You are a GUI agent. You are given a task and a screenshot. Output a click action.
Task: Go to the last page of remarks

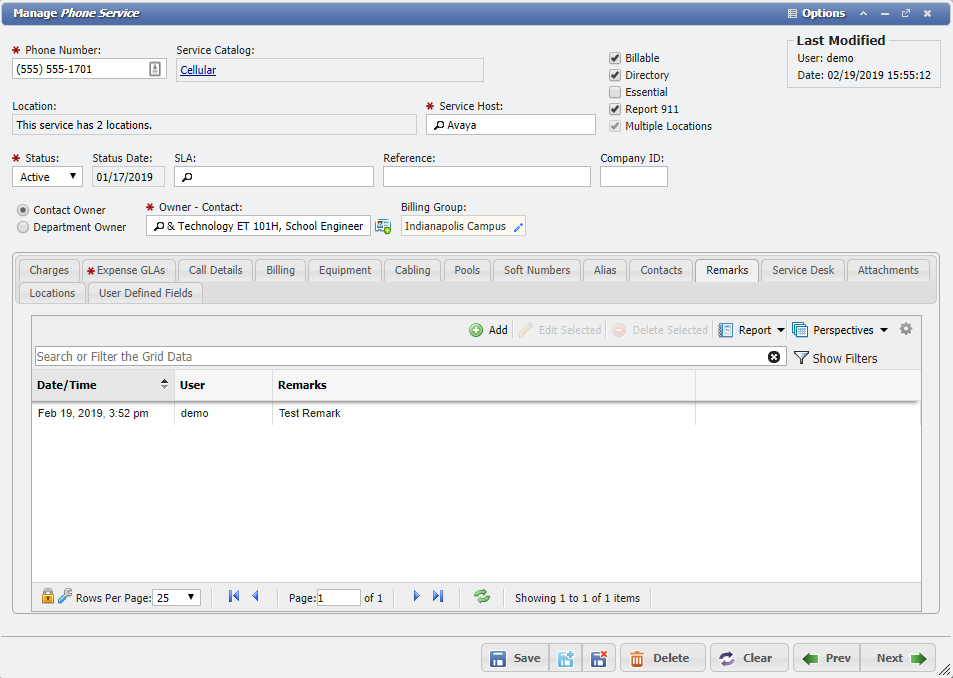tap(438, 596)
